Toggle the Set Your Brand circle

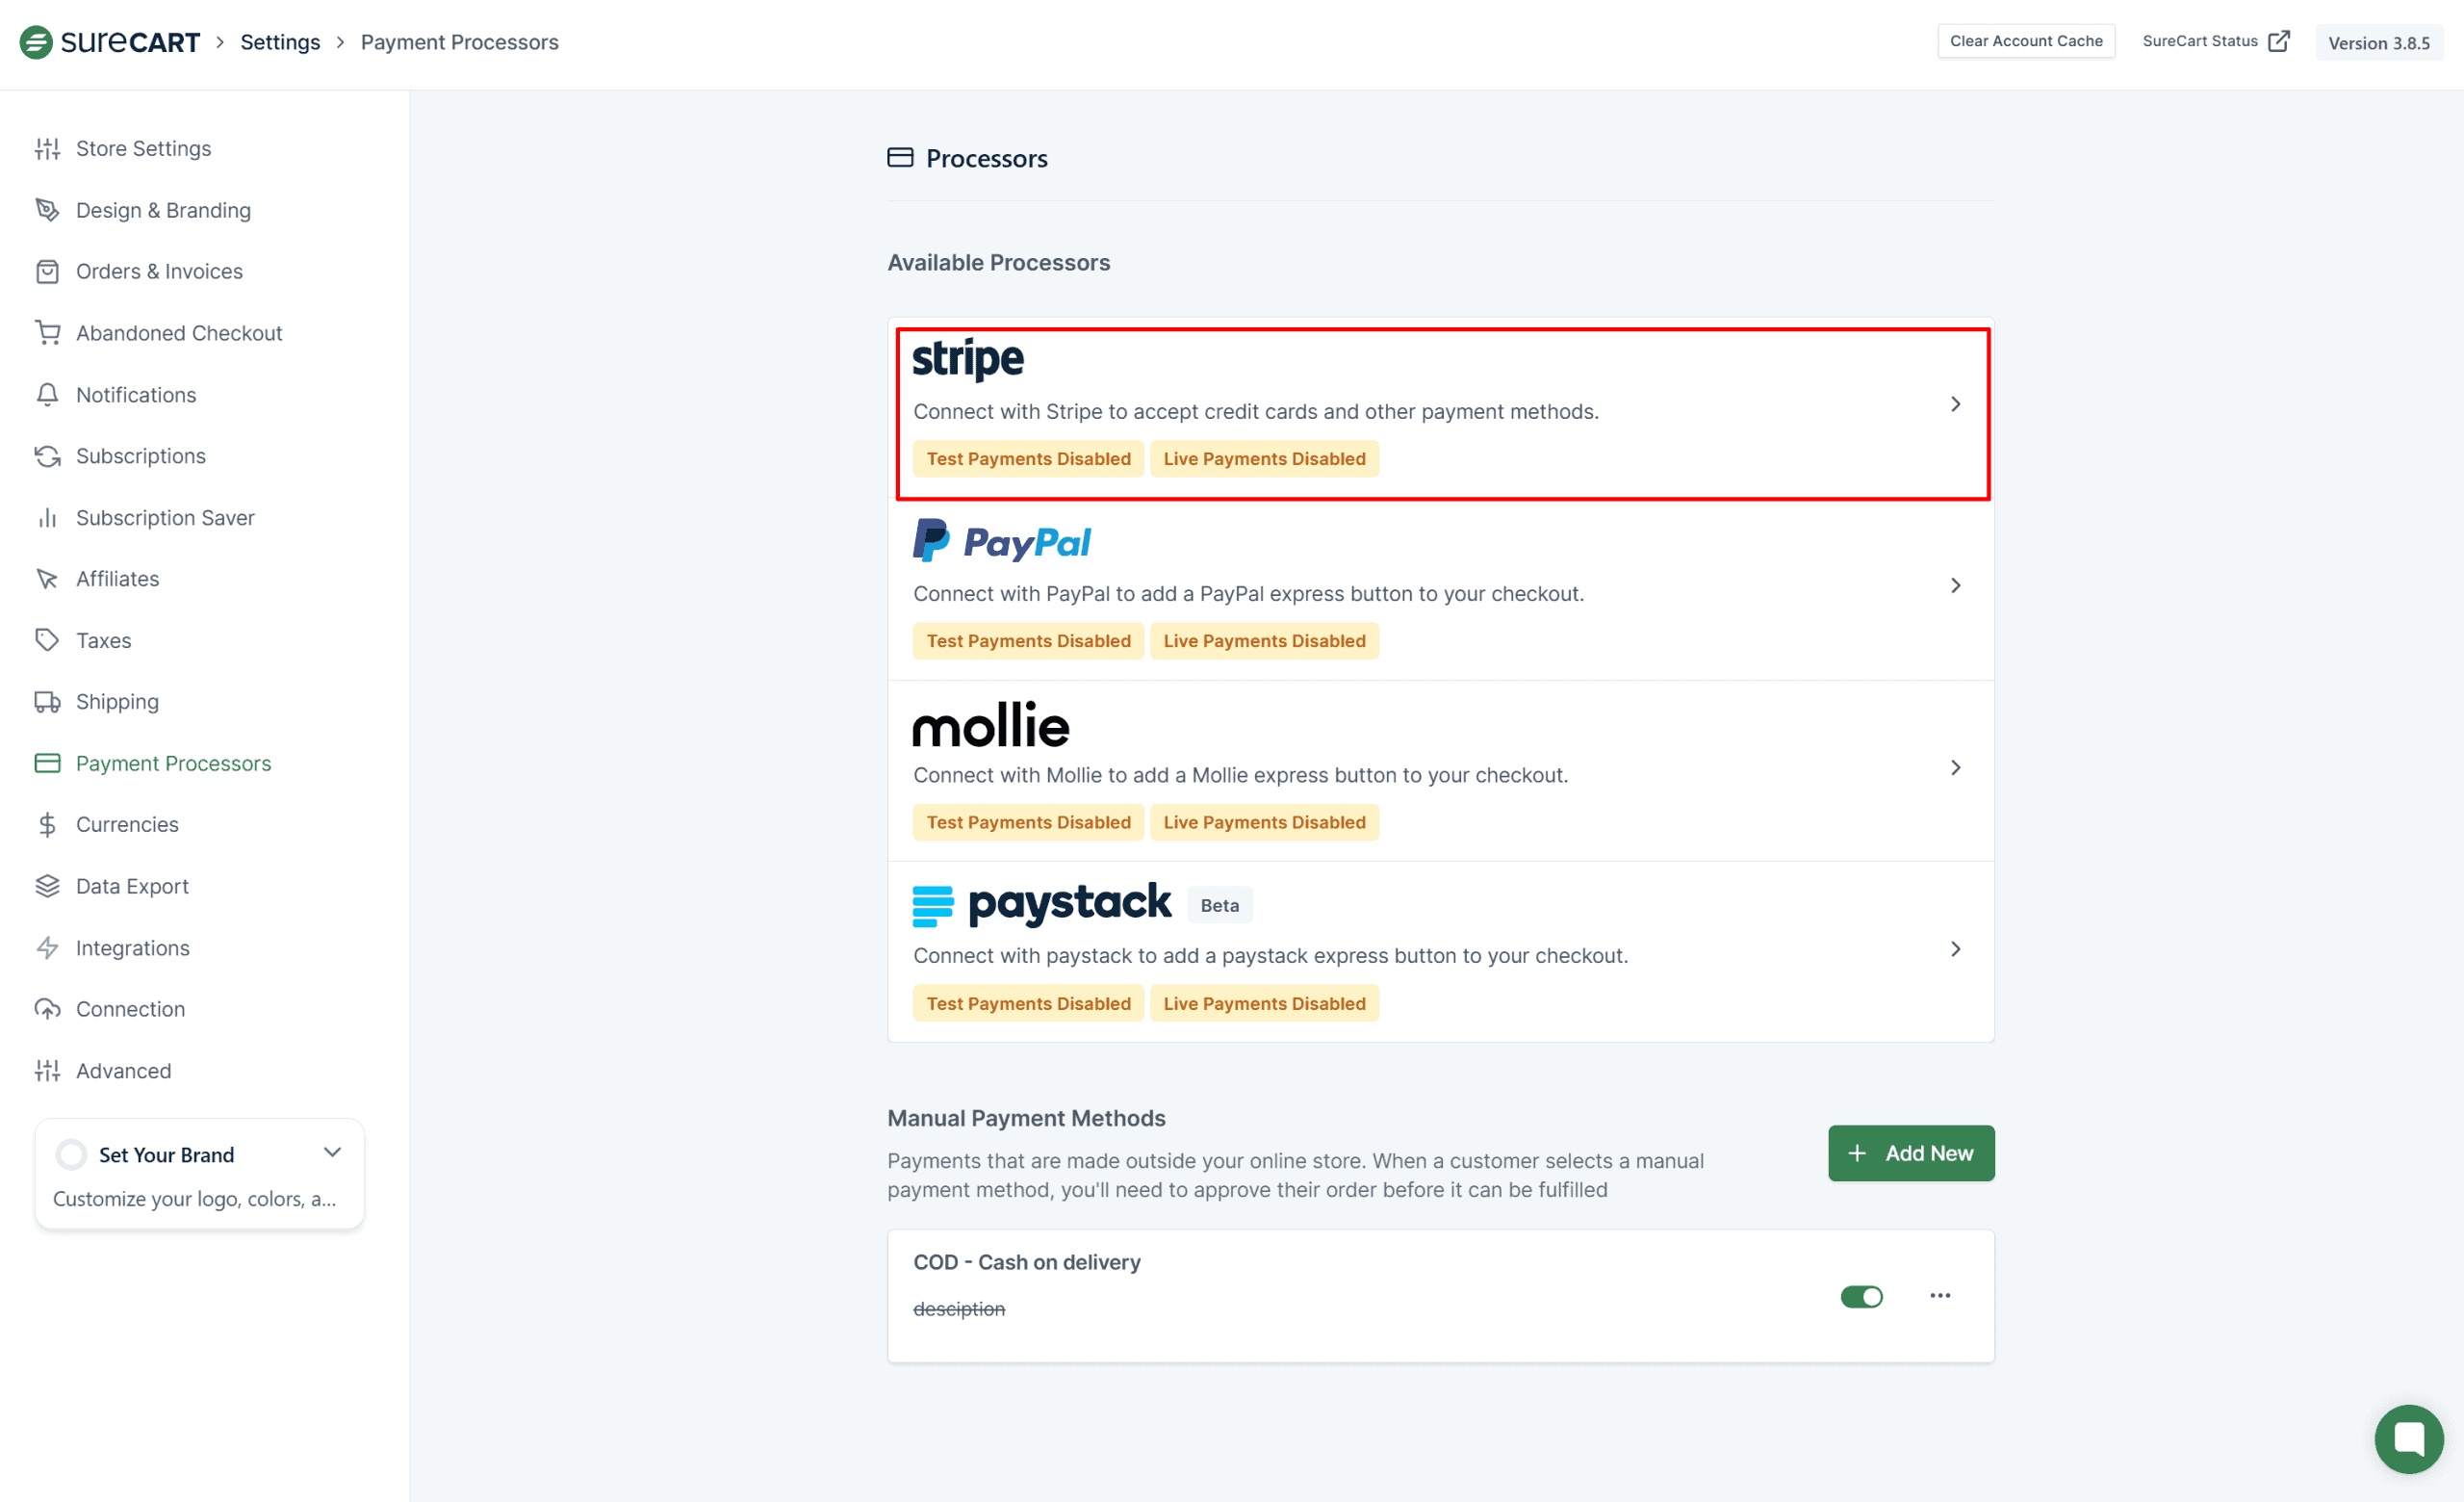pos(71,1155)
